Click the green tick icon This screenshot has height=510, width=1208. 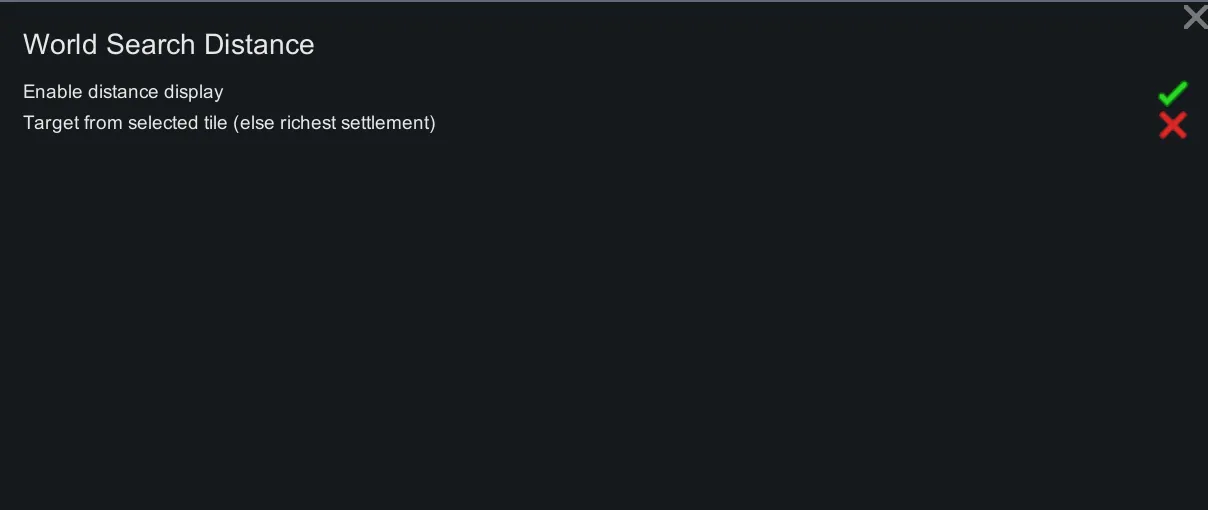1172,93
